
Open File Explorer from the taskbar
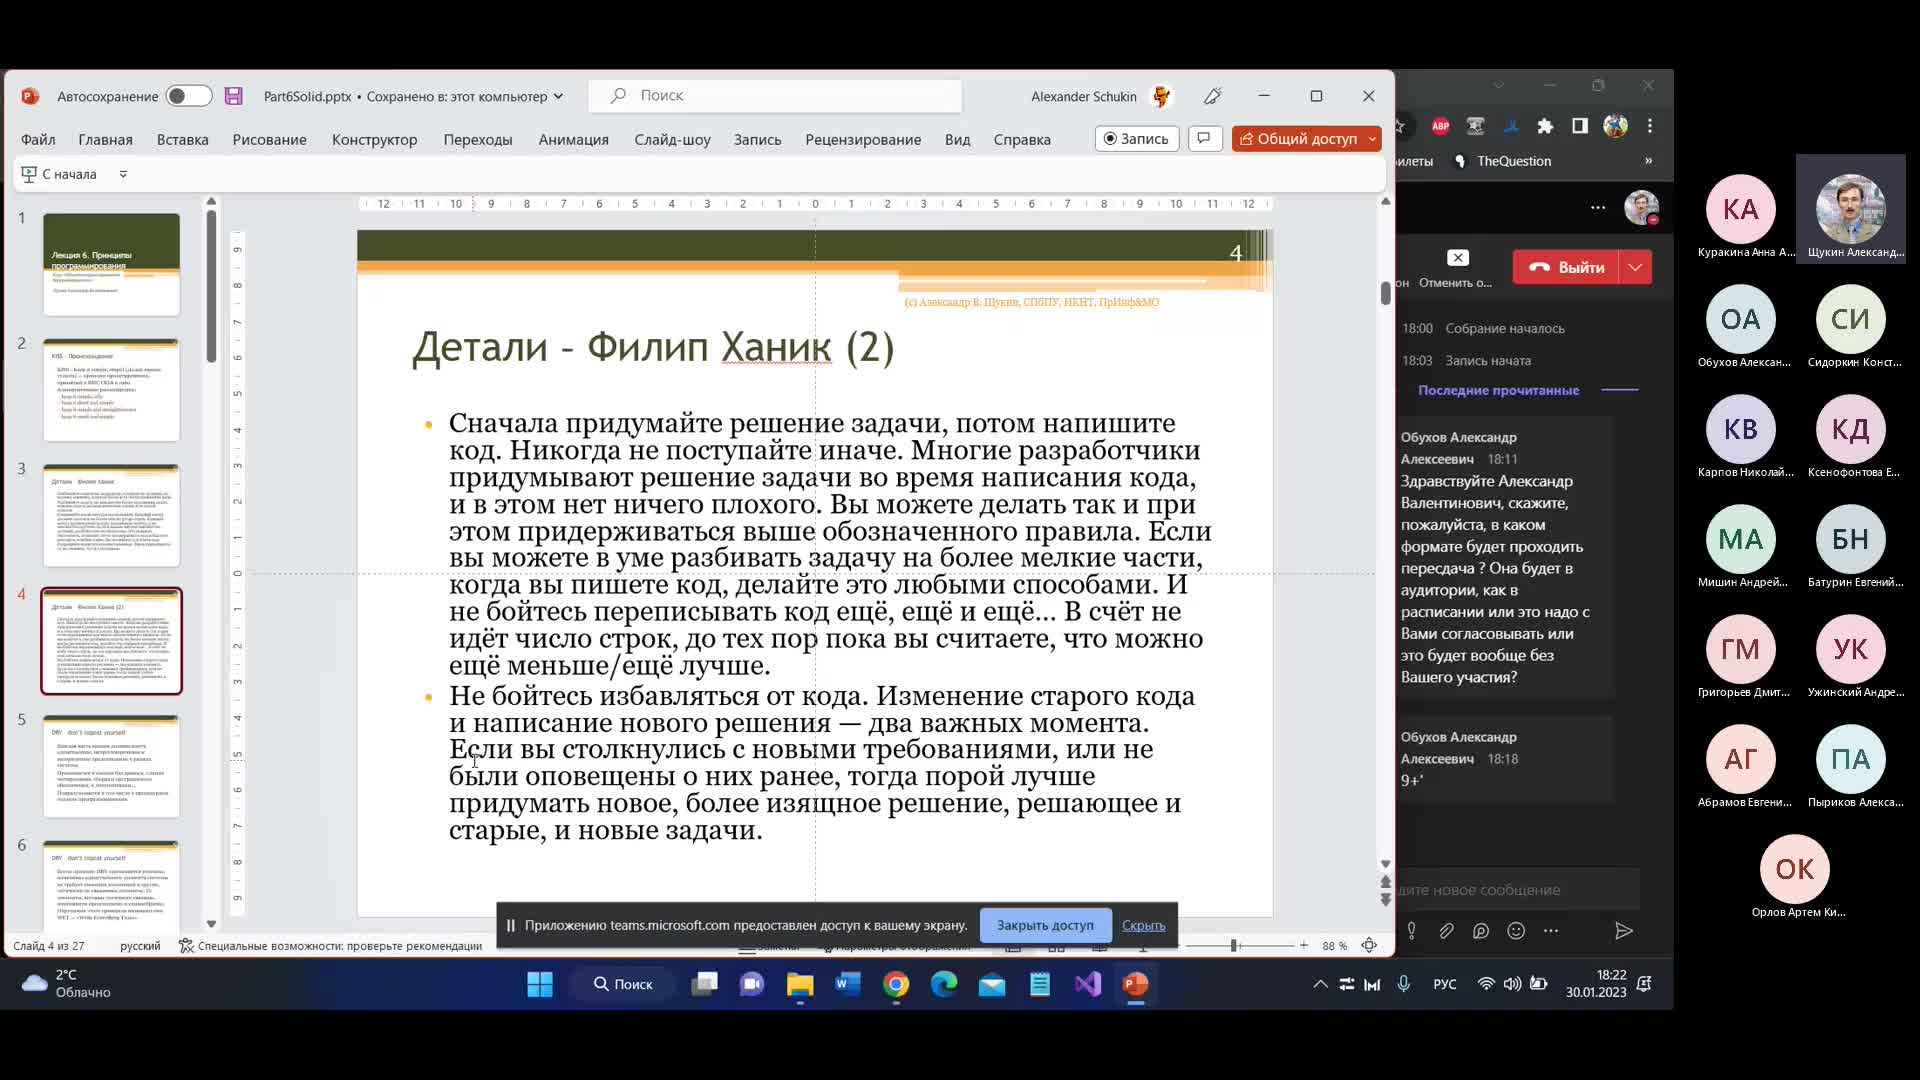[800, 985]
